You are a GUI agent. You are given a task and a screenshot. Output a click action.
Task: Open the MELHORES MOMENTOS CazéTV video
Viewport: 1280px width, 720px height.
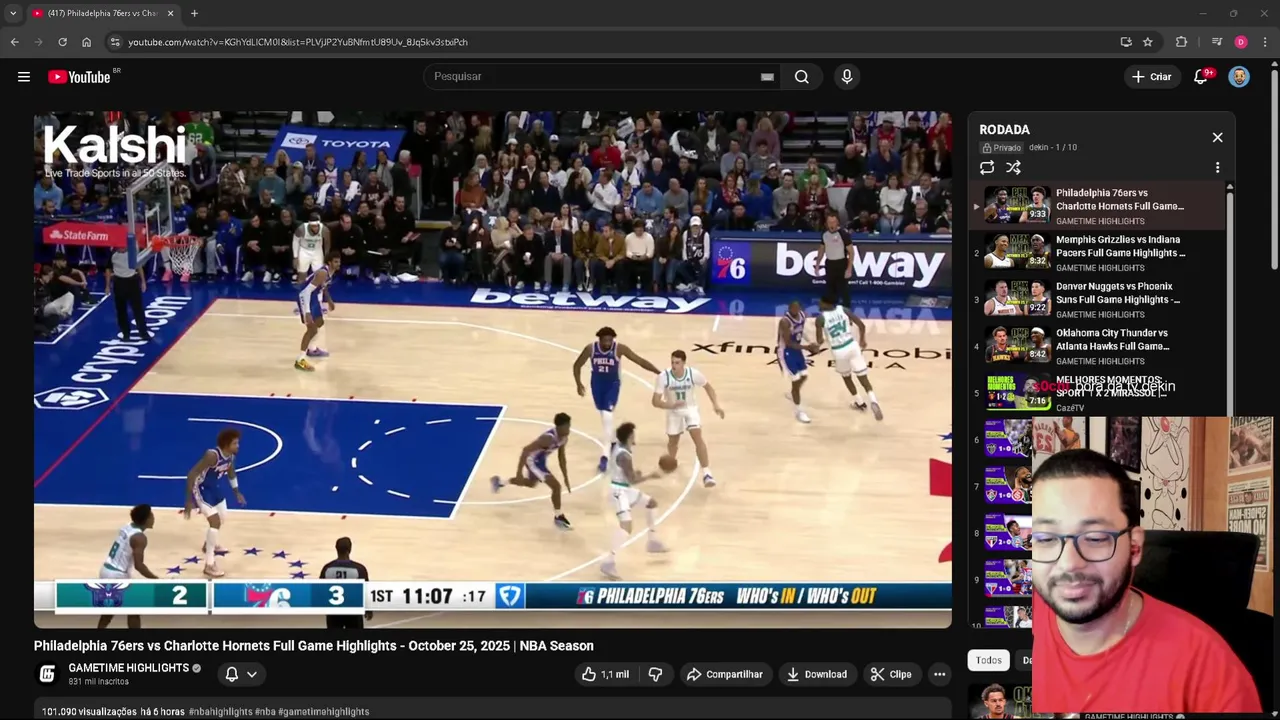(x=1095, y=393)
